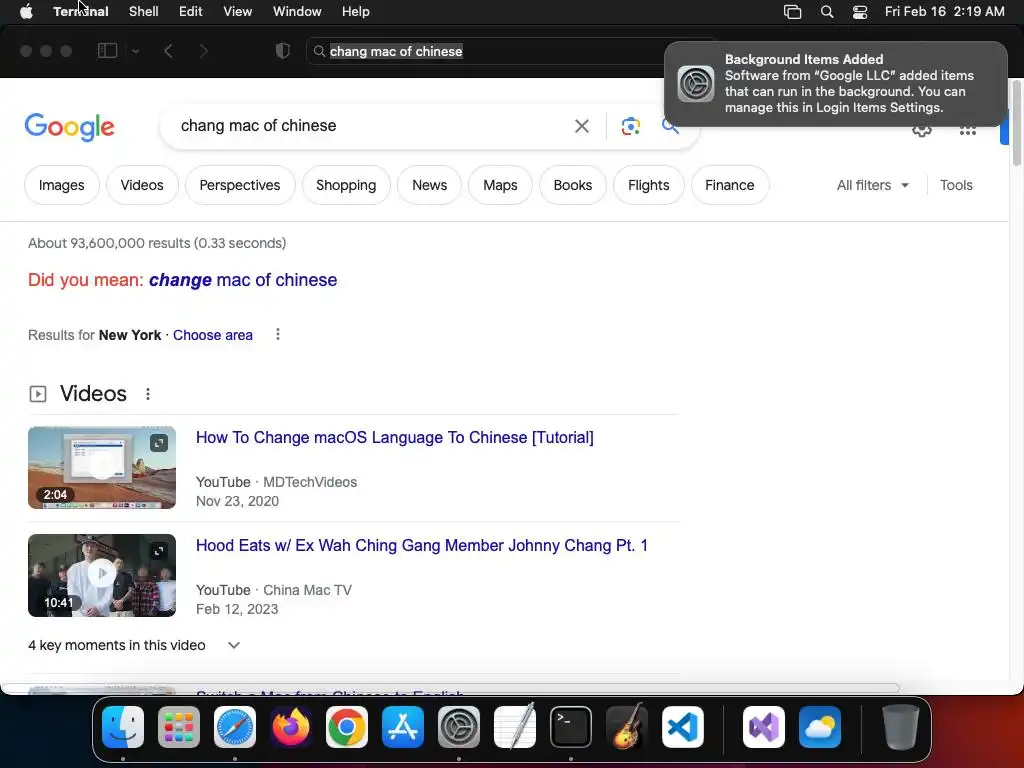Open the sidebar tab group dropdown arrow

pyautogui.click(x=136, y=51)
